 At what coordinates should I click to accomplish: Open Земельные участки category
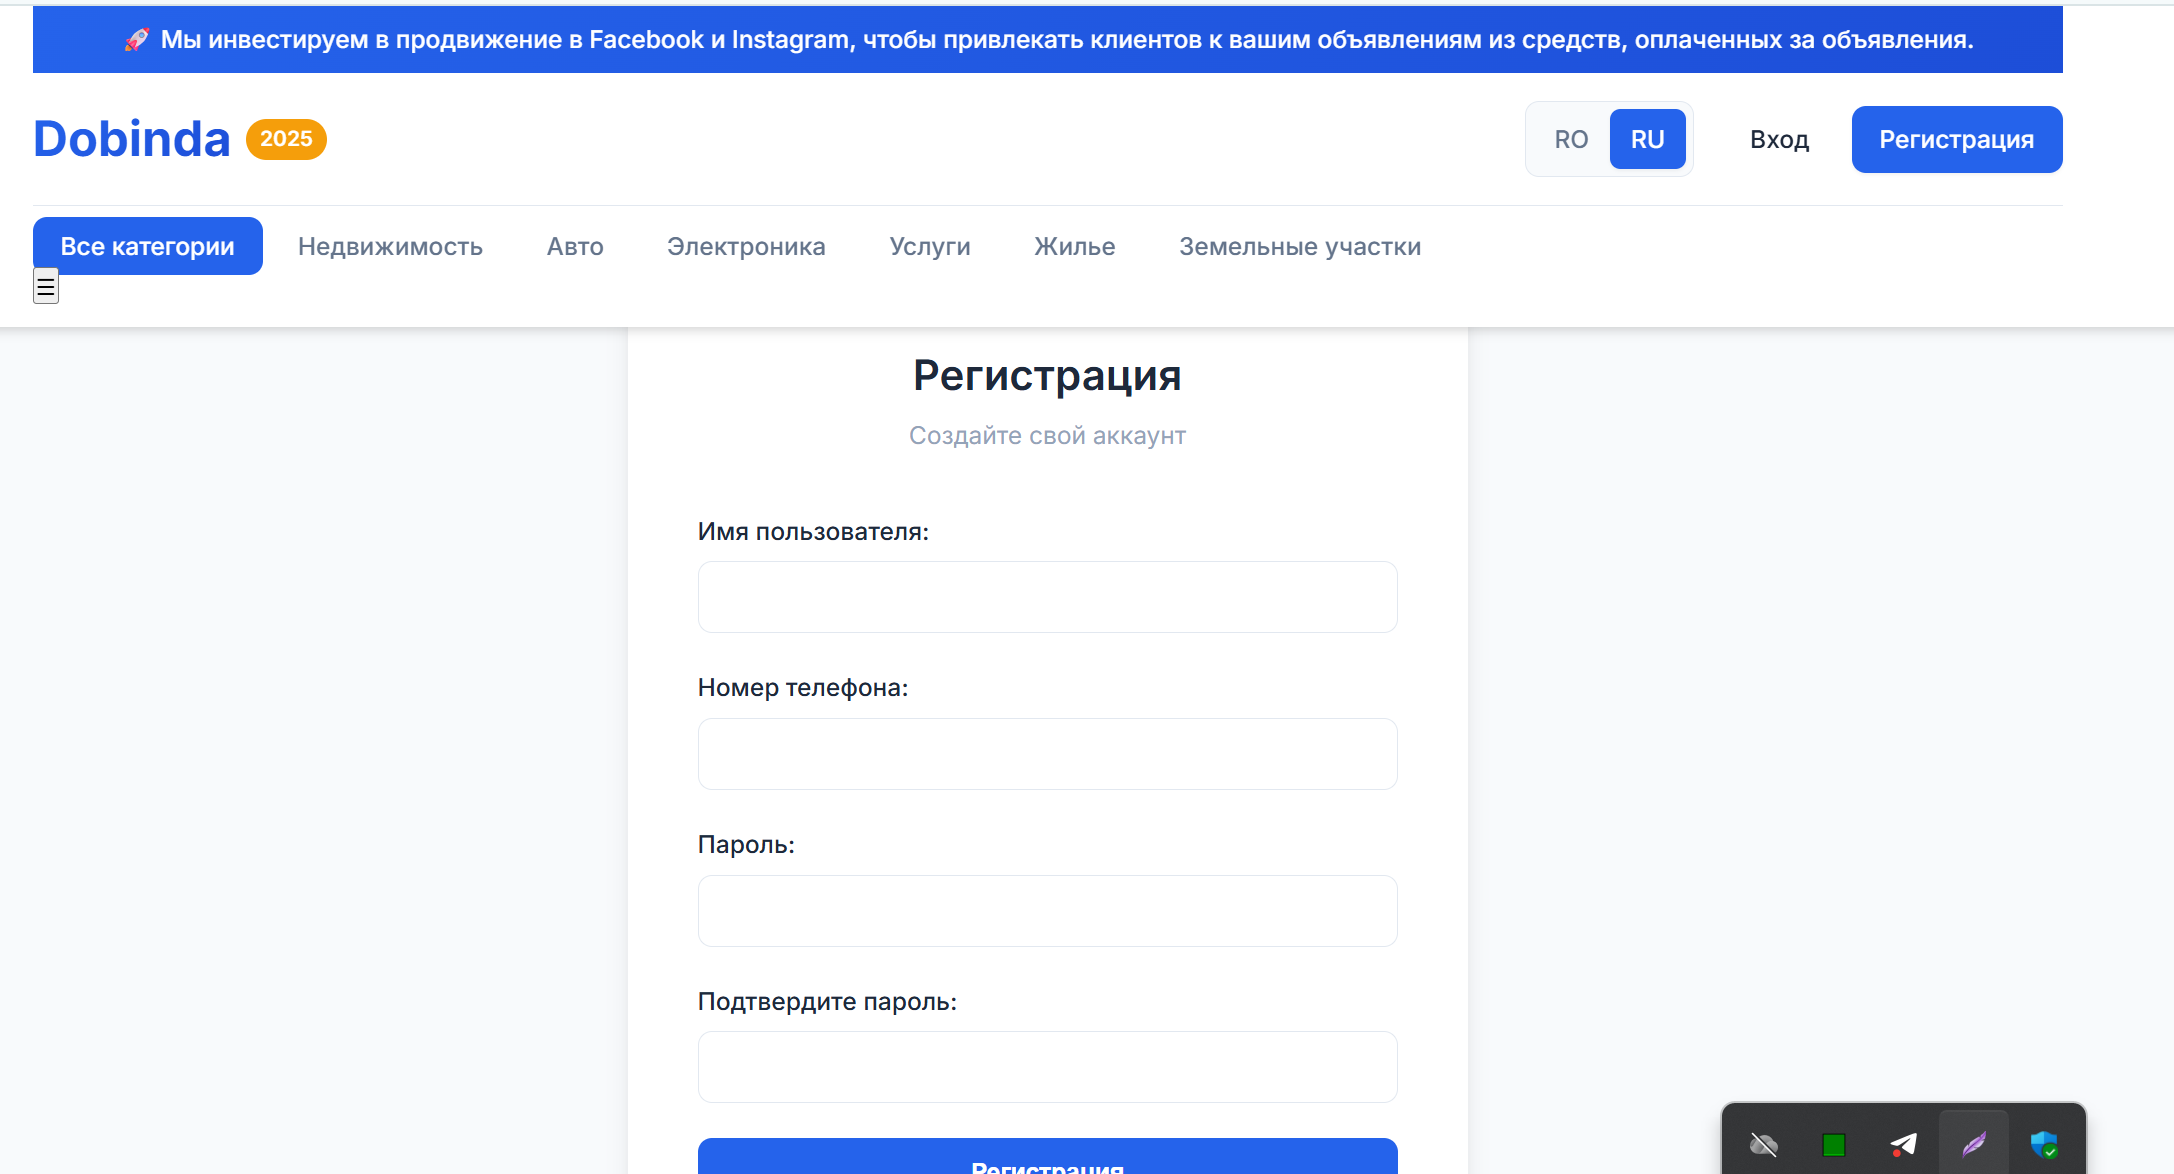[x=1299, y=246]
